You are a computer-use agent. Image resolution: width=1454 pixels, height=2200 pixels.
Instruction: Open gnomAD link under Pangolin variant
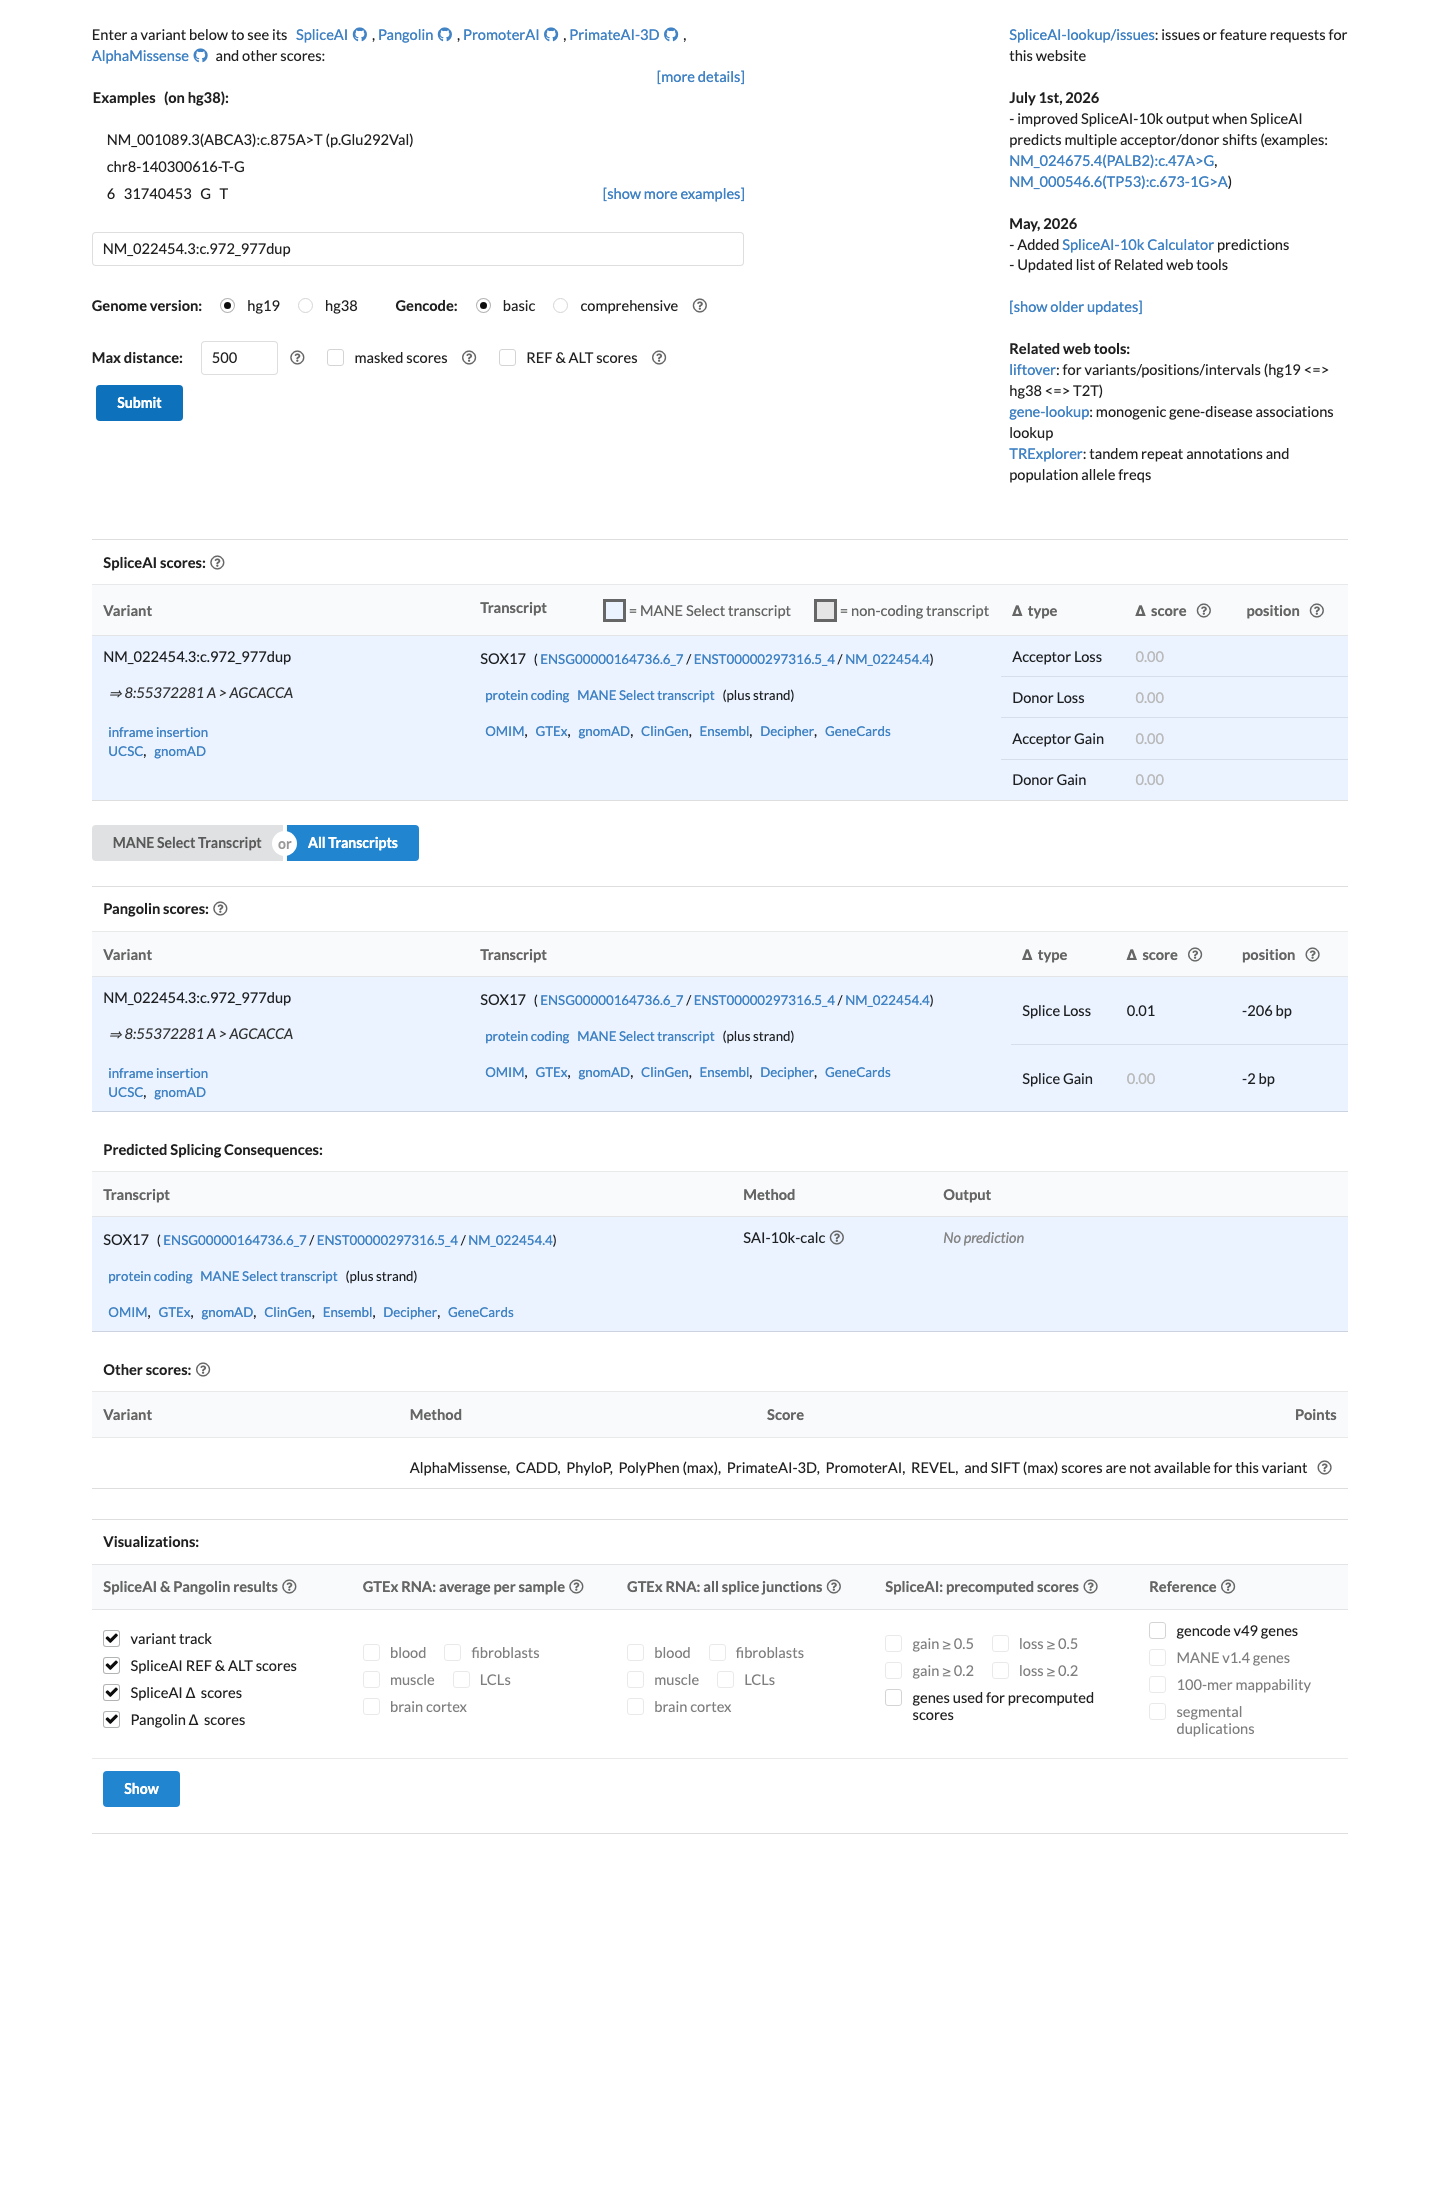[x=180, y=1093]
